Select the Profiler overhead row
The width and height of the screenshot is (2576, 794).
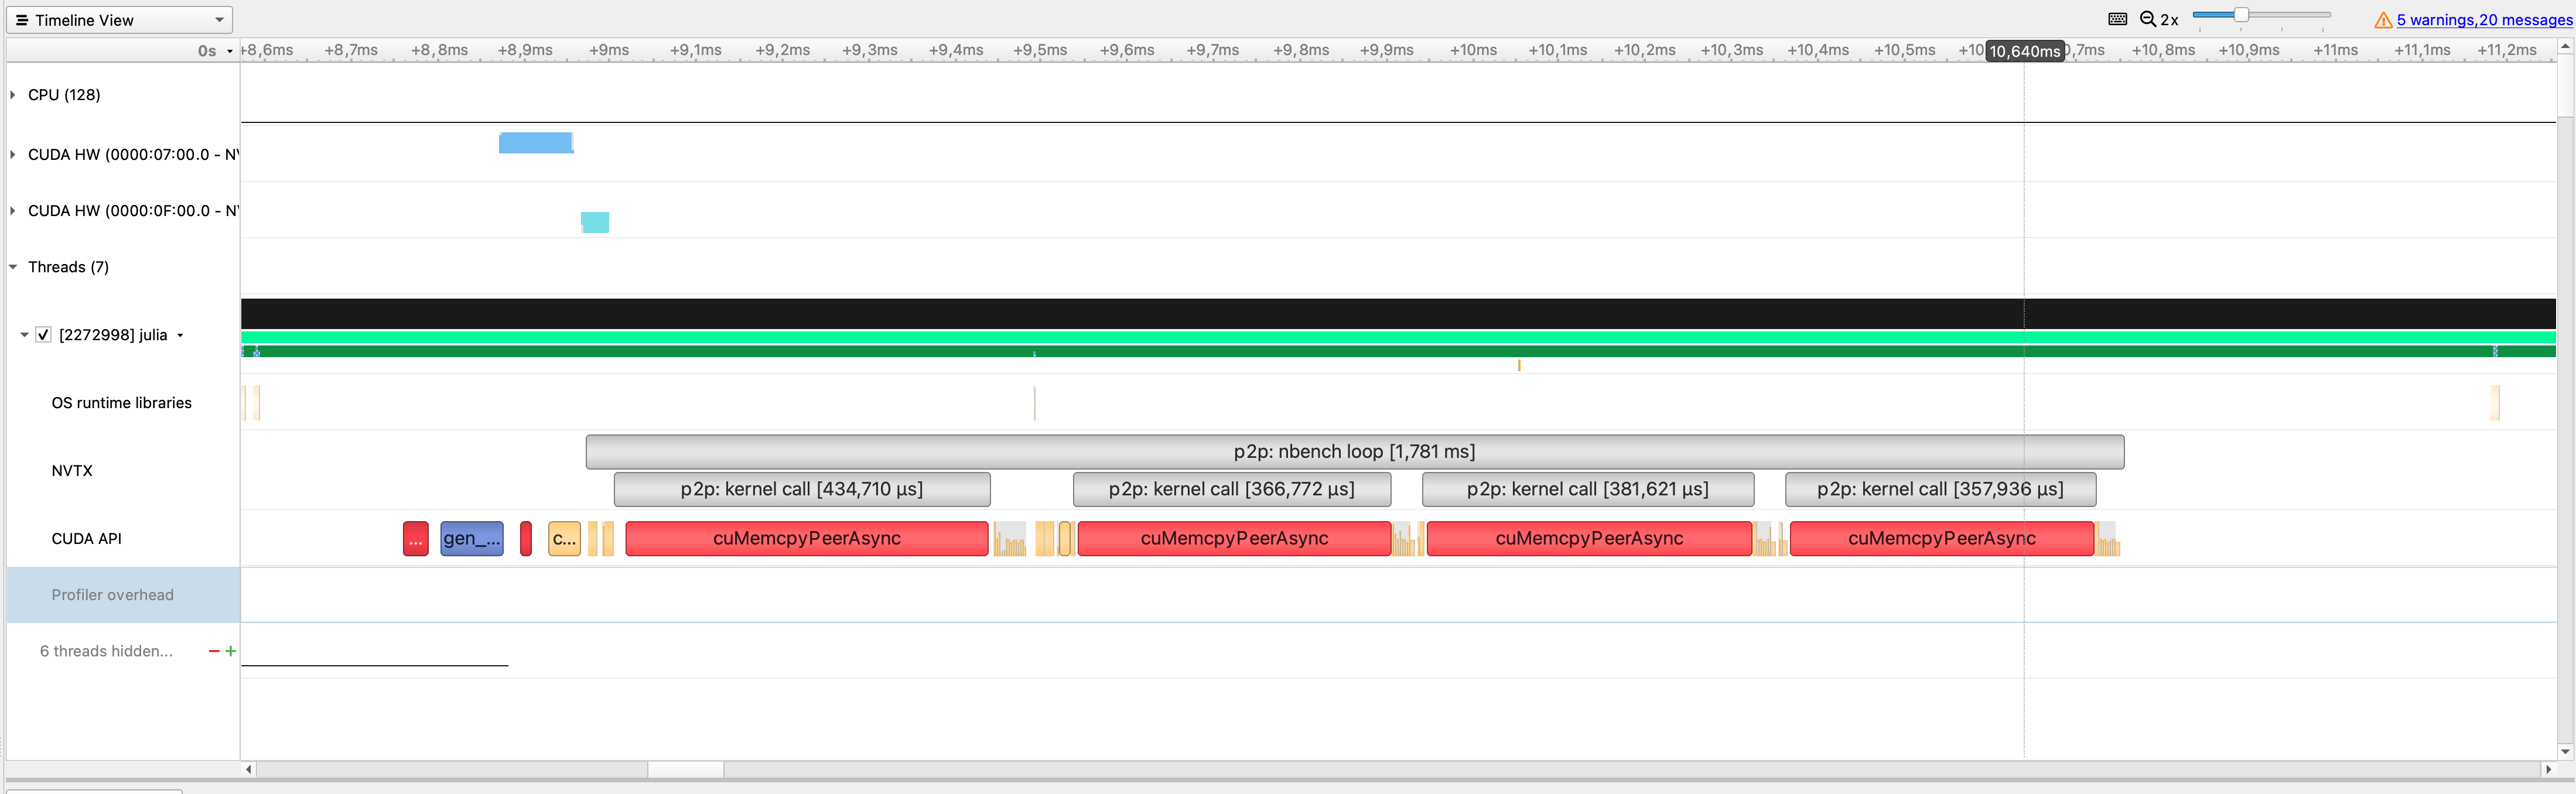[113, 595]
